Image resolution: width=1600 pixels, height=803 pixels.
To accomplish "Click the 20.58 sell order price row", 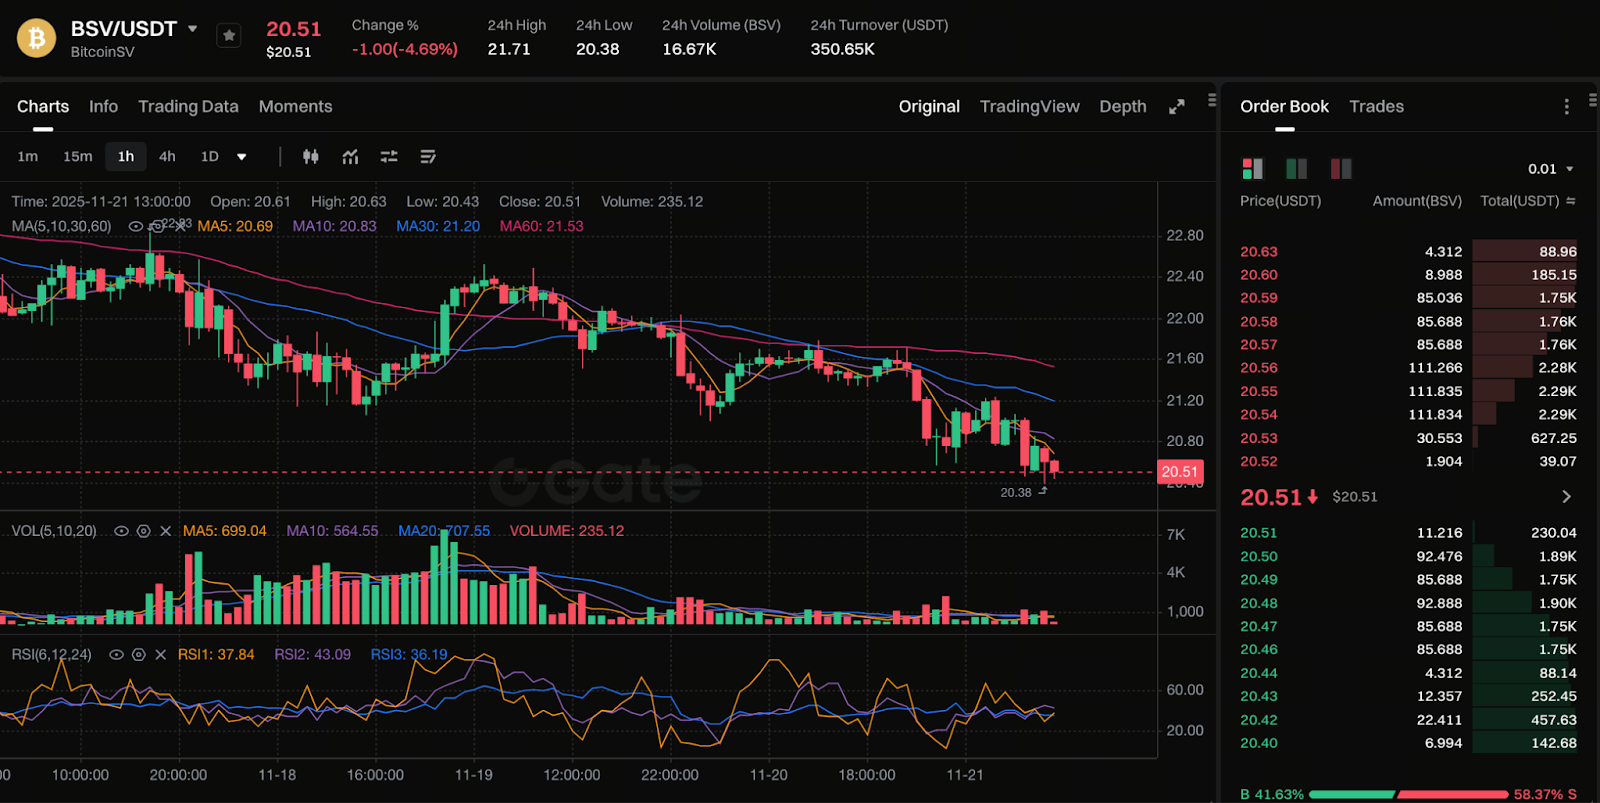I will pos(1259,322).
